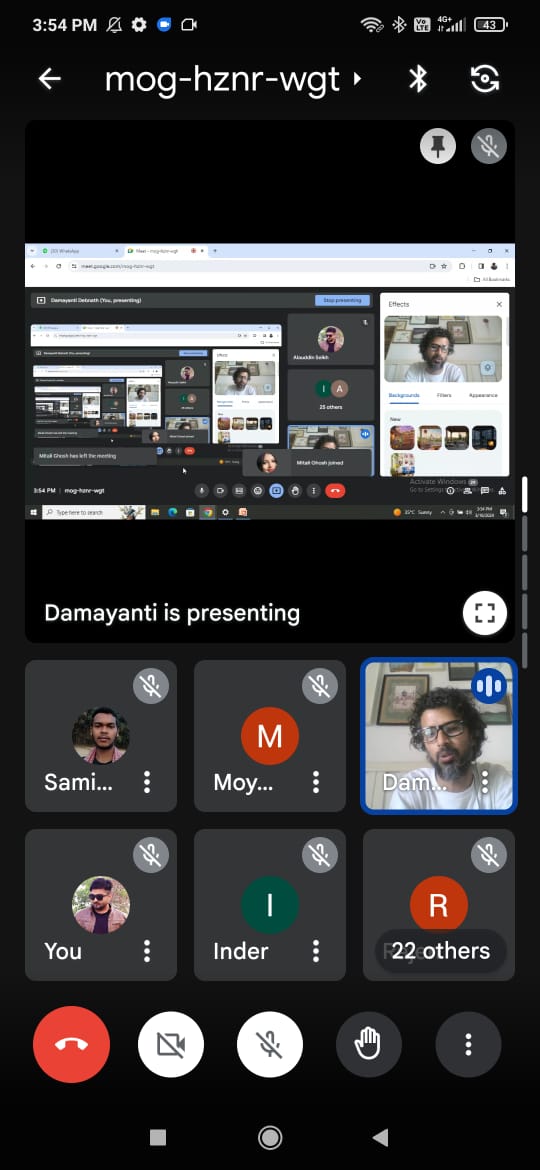Open options menu for Moy tile
The image size is (540, 1170).
tap(316, 782)
